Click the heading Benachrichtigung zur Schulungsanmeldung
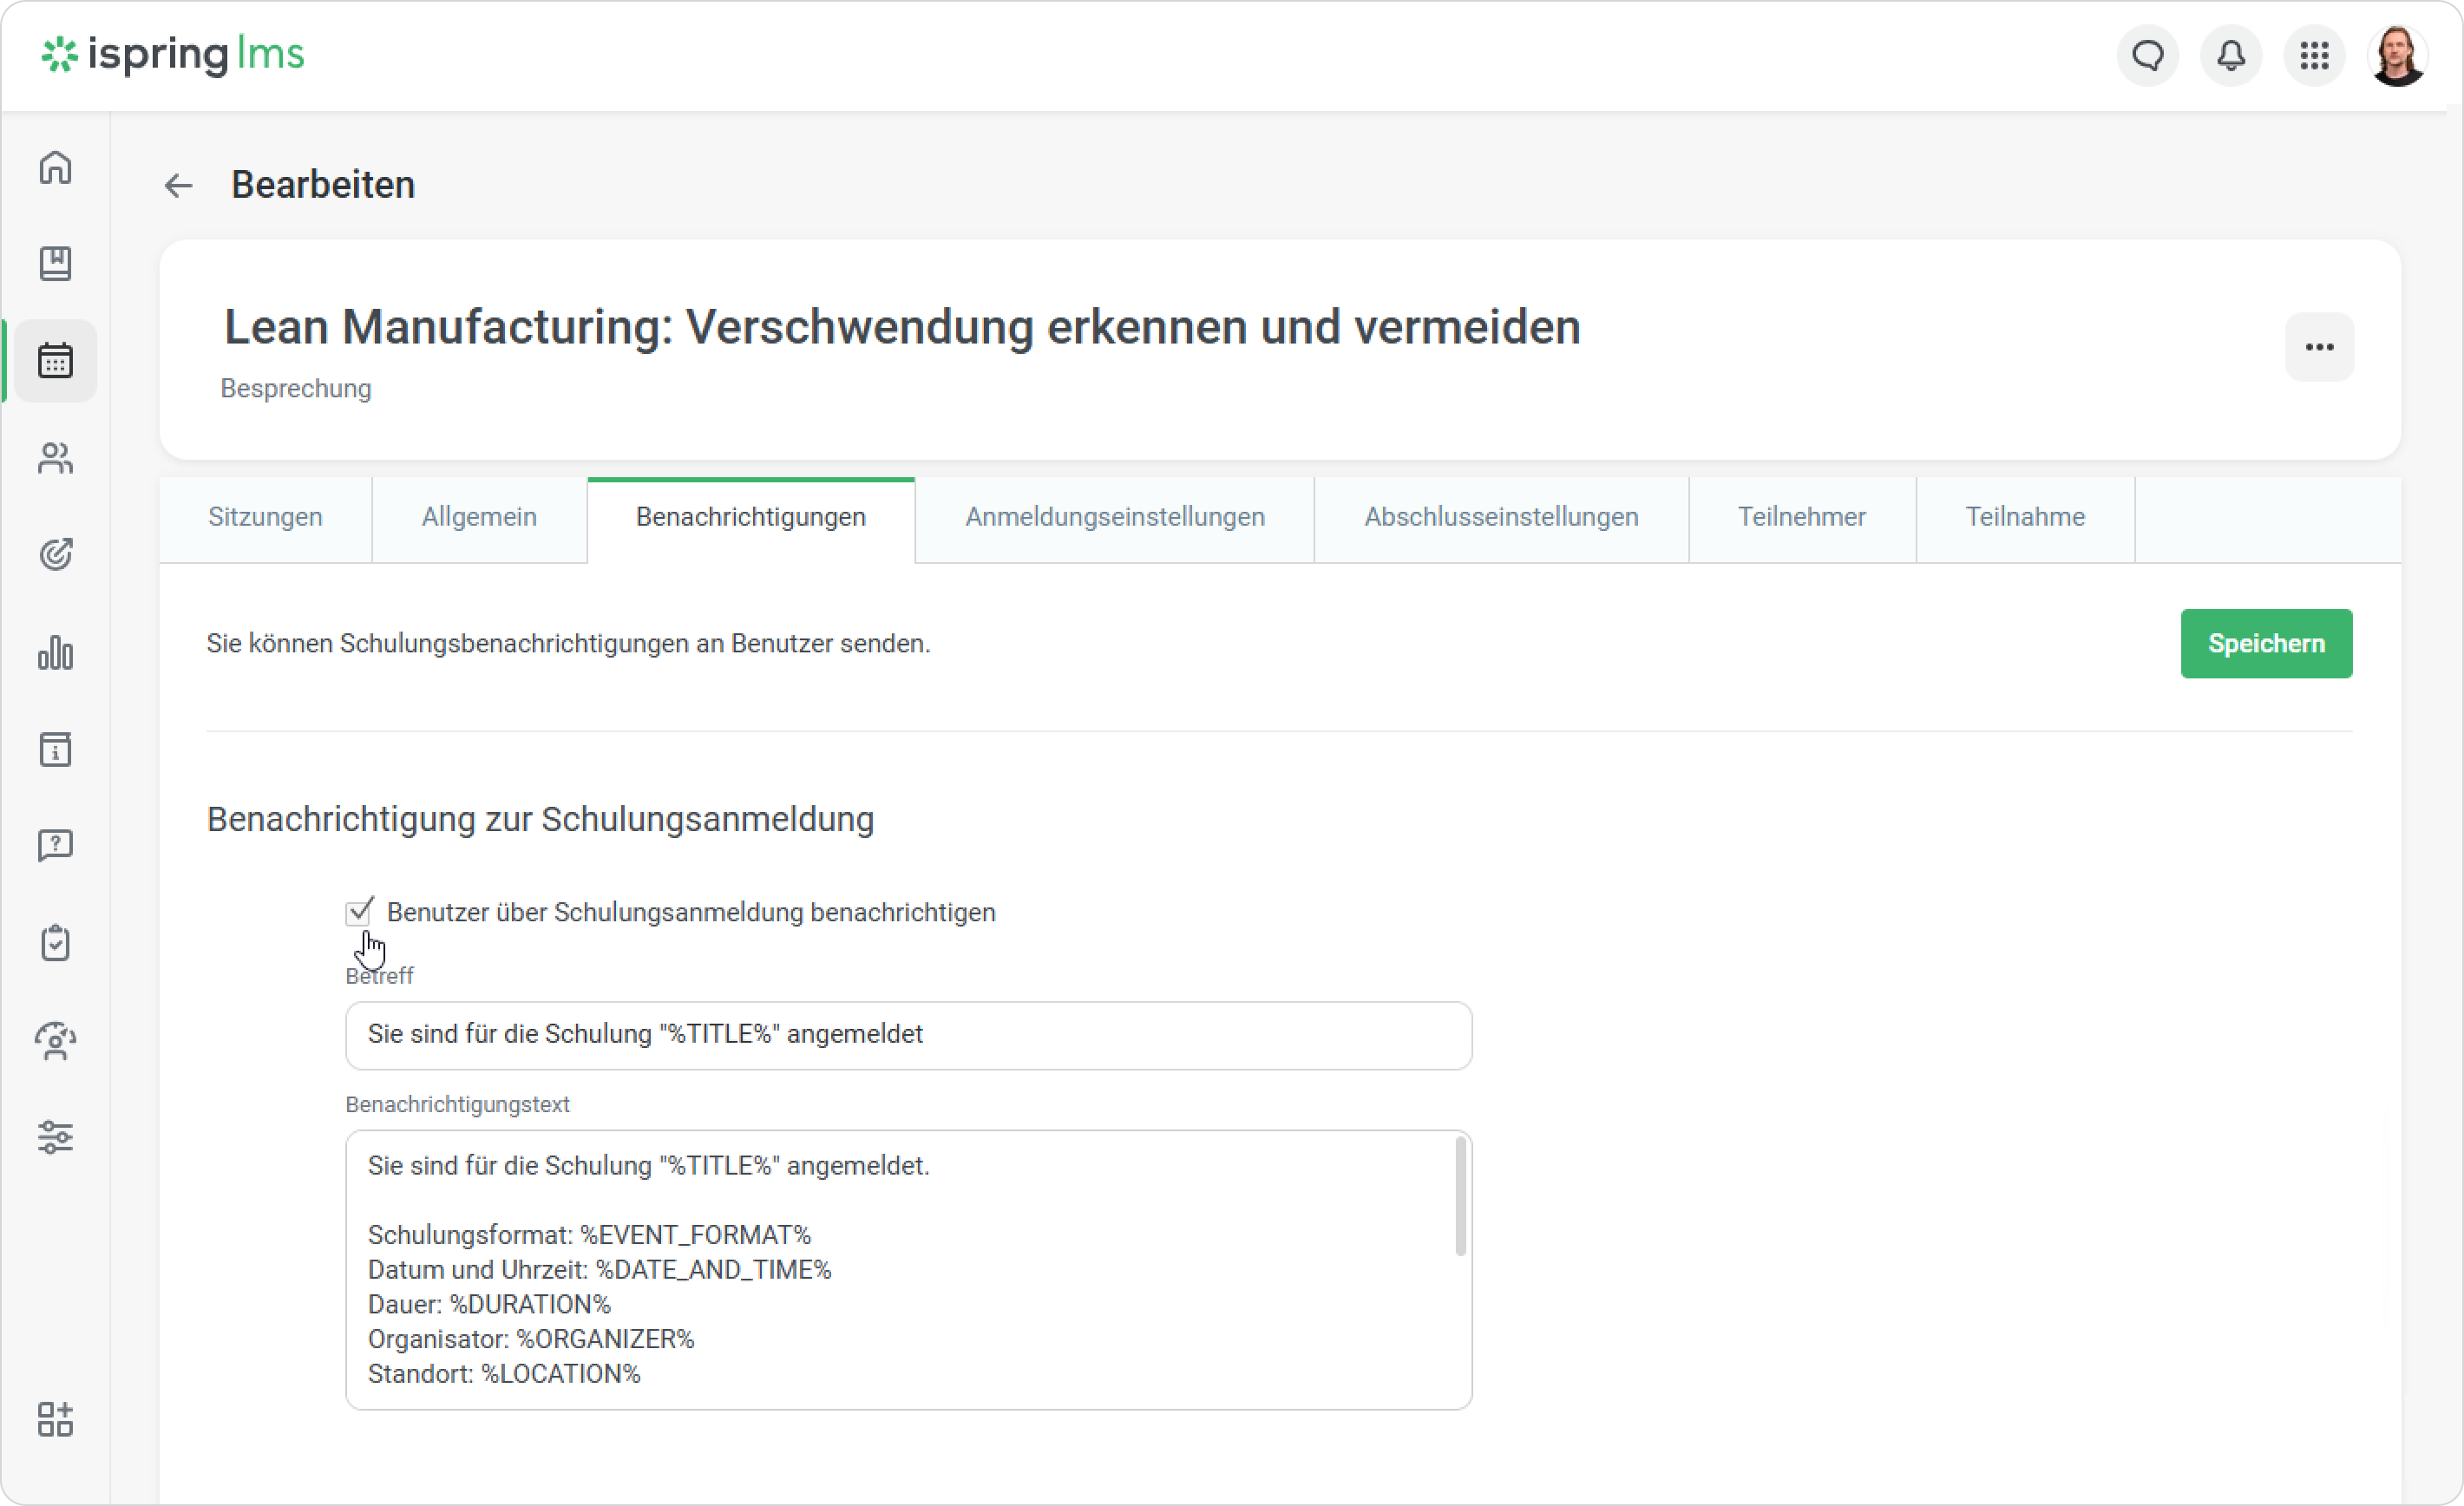Image resolution: width=2464 pixels, height=1506 pixels. (x=540, y=819)
